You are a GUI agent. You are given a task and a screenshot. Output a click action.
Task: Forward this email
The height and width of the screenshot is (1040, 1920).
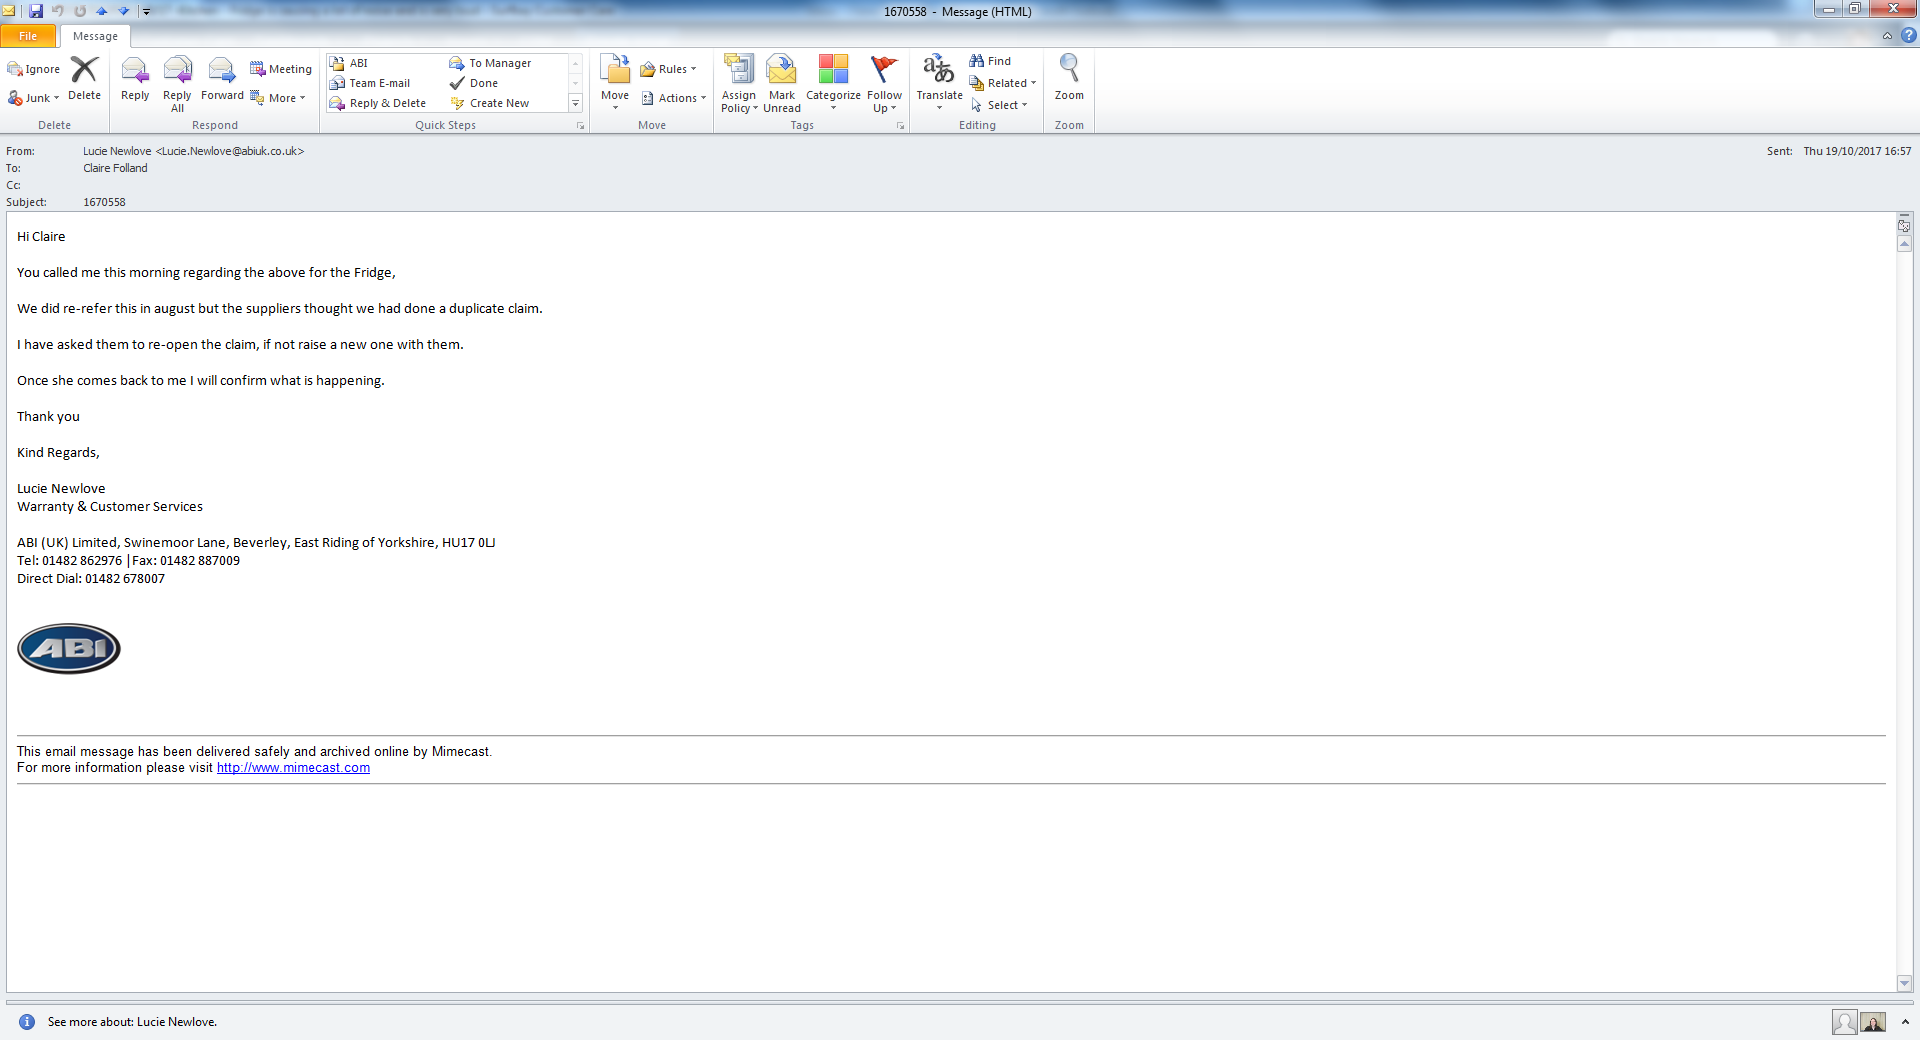(x=222, y=79)
